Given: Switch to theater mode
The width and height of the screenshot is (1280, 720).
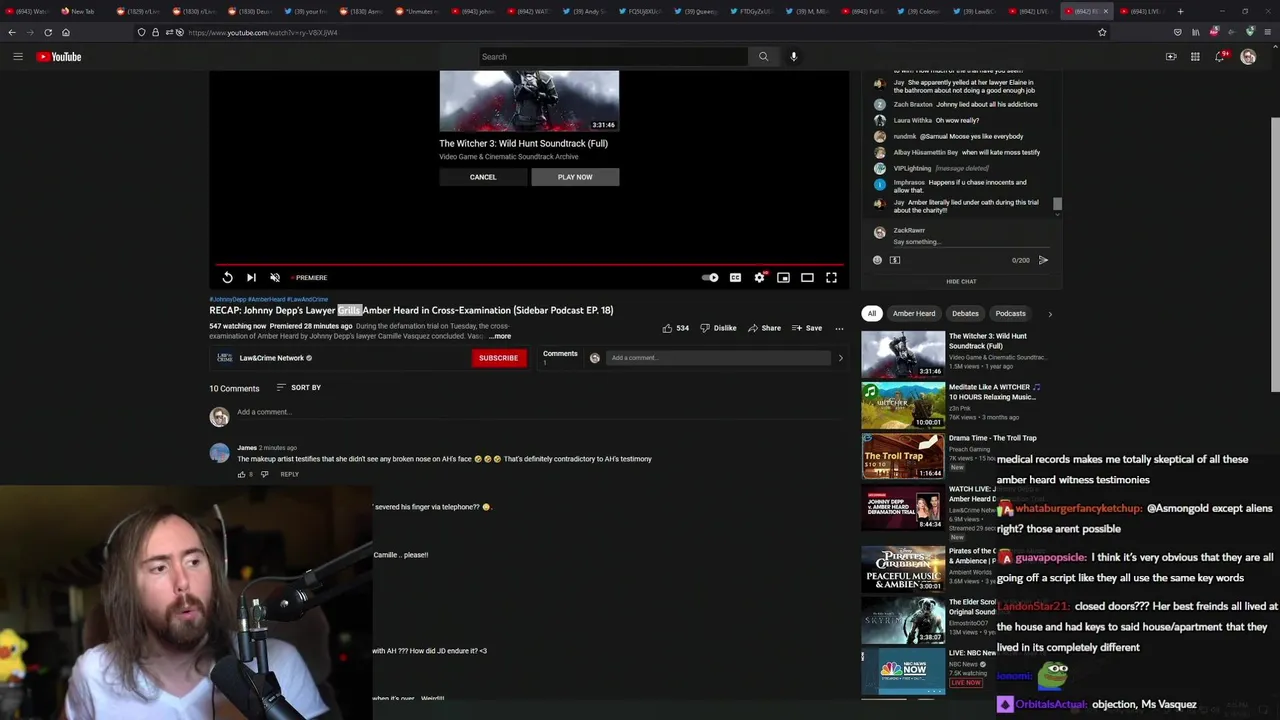Looking at the screenshot, I should pyautogui.click(x=807, y=278).
